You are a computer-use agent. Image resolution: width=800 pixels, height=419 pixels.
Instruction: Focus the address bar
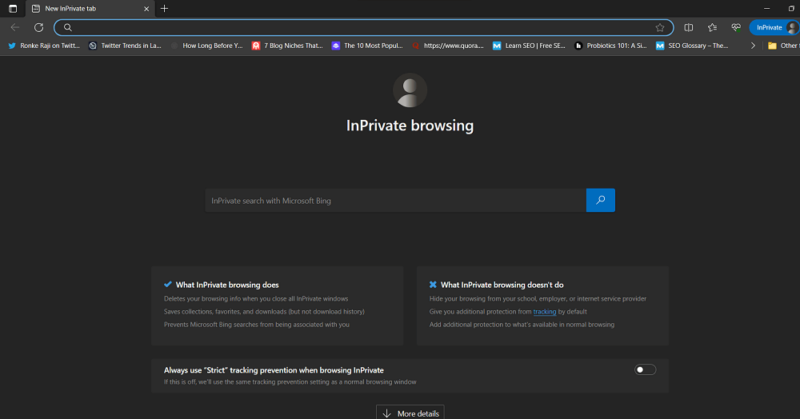click(364, 28)
